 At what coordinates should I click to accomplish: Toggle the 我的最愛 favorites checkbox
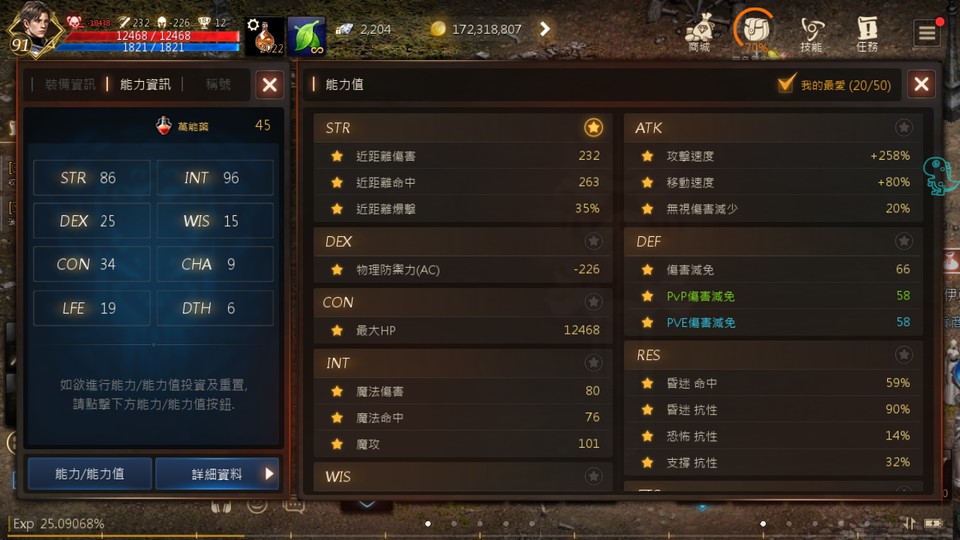point(786,84)
